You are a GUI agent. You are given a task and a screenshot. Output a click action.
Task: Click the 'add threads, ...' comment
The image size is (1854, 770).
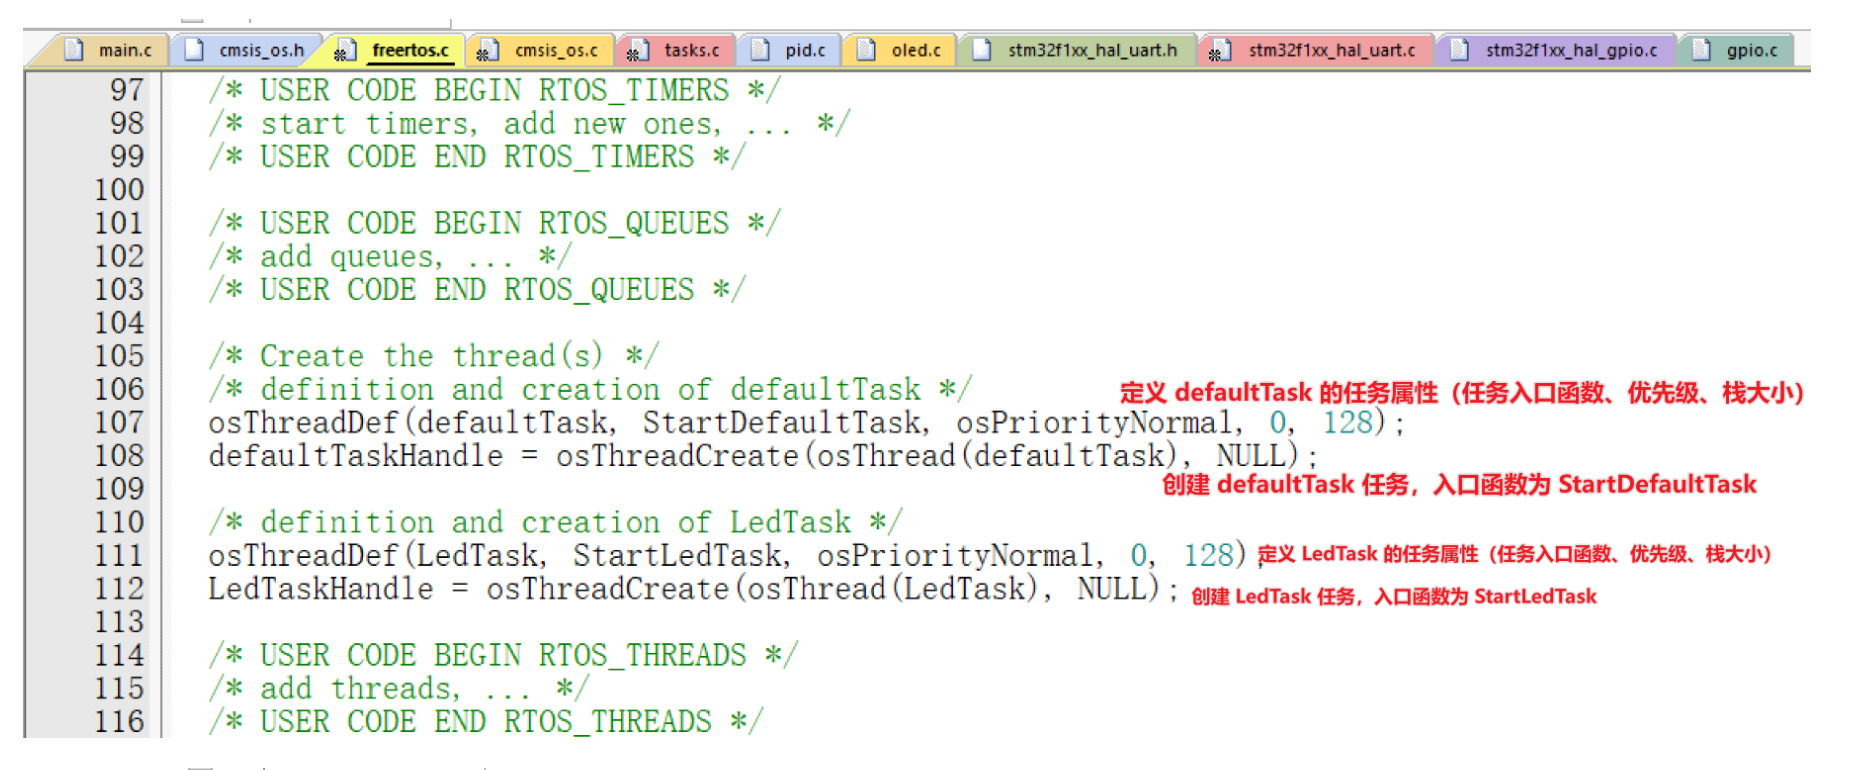pyautogui.click(x=399, y=688)
